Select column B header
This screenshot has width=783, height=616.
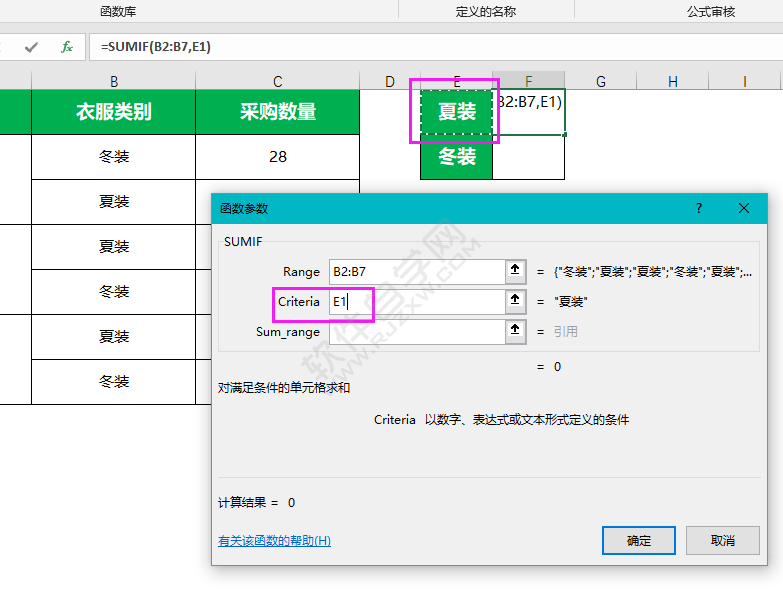pos(113,81)
